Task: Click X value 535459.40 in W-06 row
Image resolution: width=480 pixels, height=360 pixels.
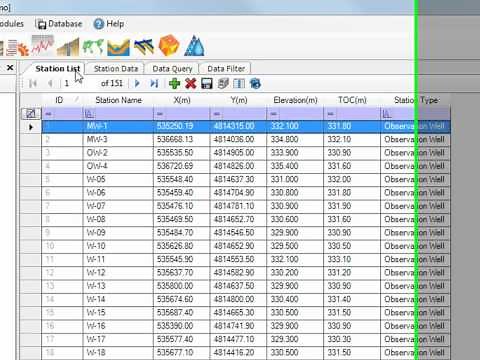Action: tap(182, 193)
